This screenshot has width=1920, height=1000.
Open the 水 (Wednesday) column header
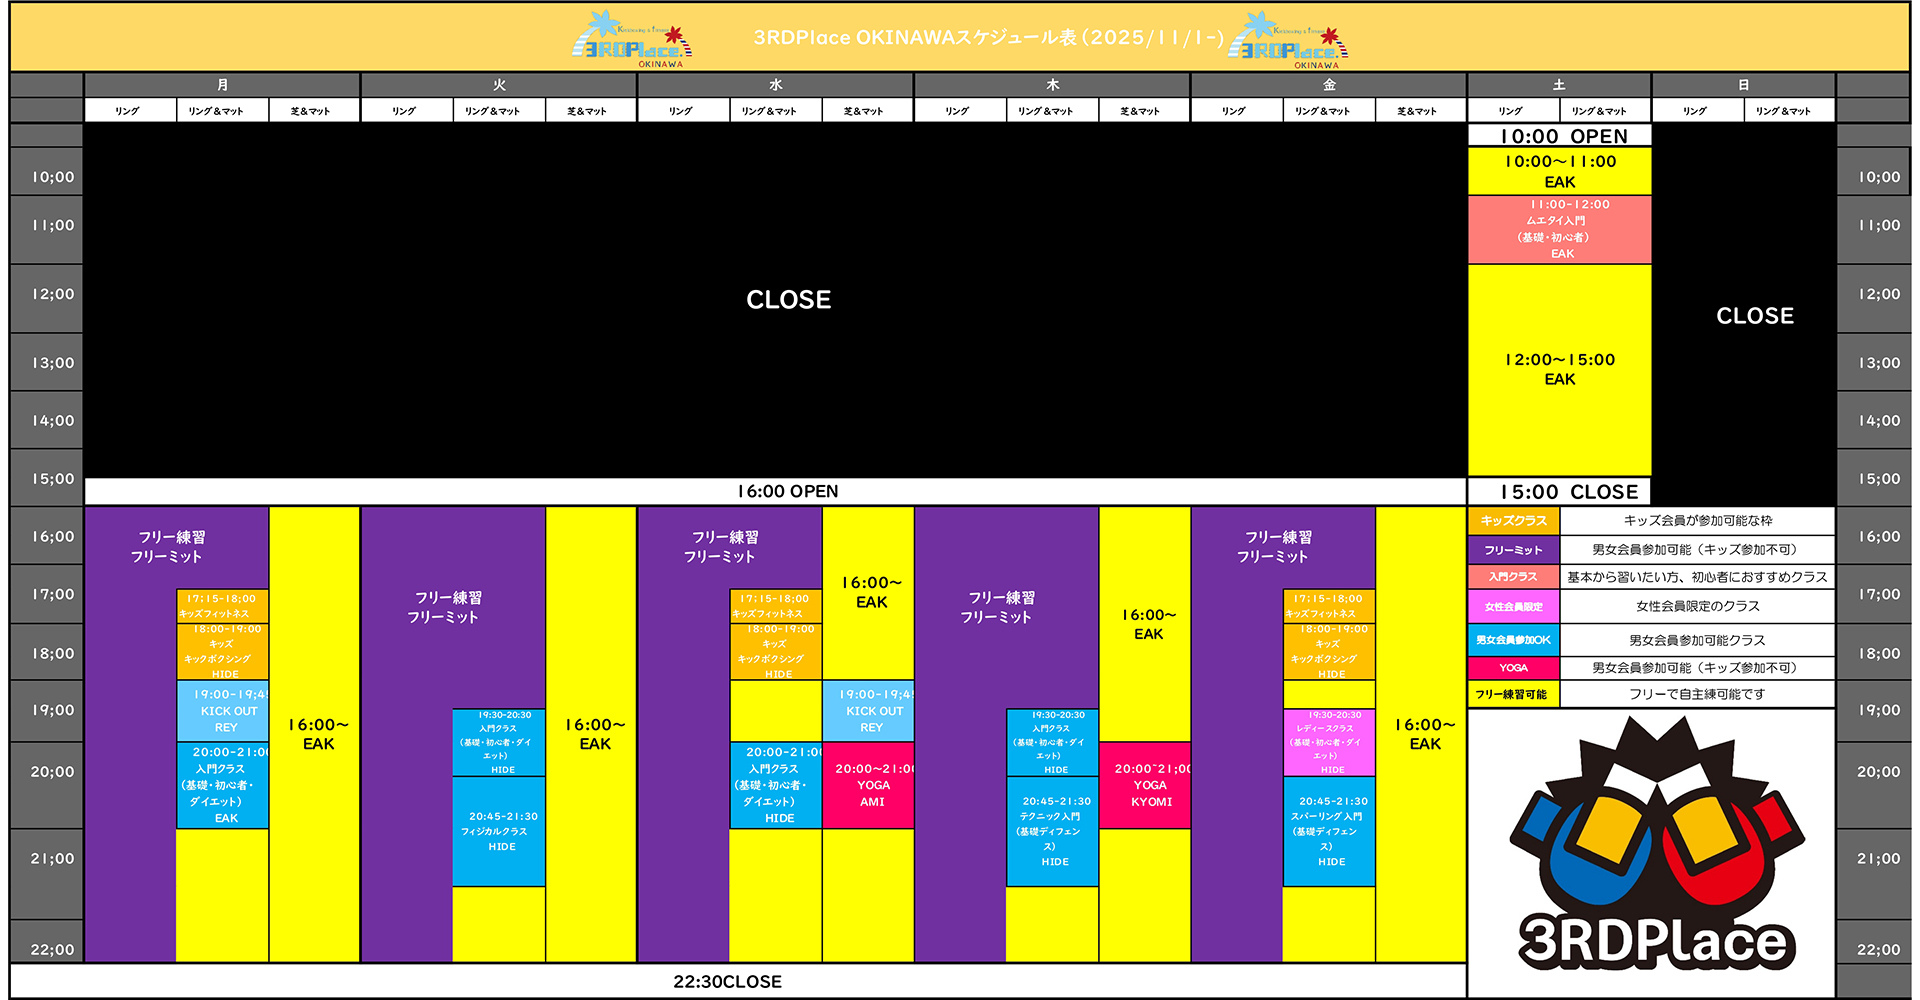pos(775,85)
